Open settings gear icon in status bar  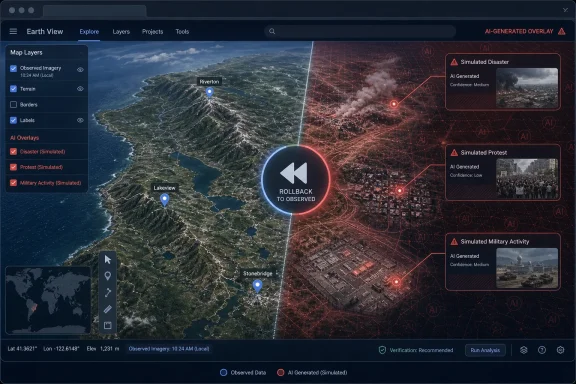click(560, 350)
